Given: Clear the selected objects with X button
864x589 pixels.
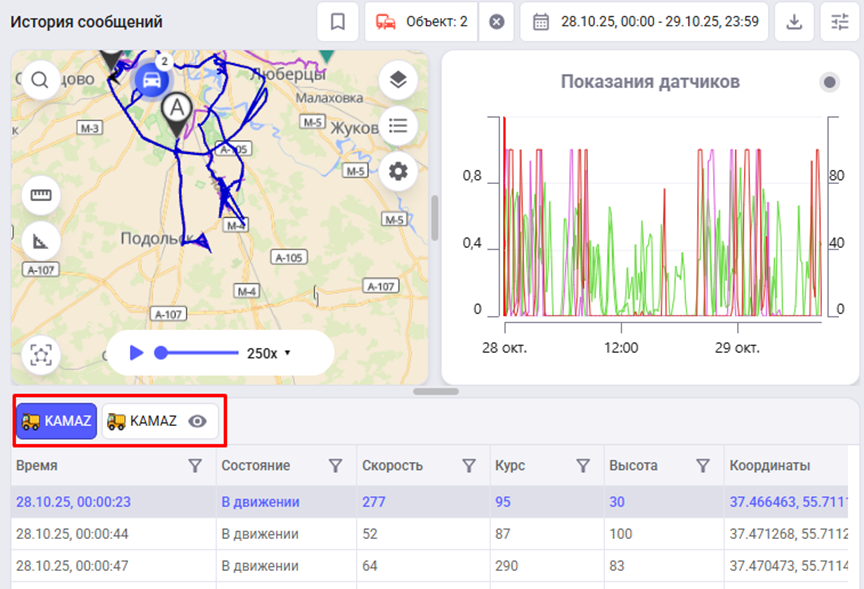Looking at the screenshot, I should [x=497, y=22].
